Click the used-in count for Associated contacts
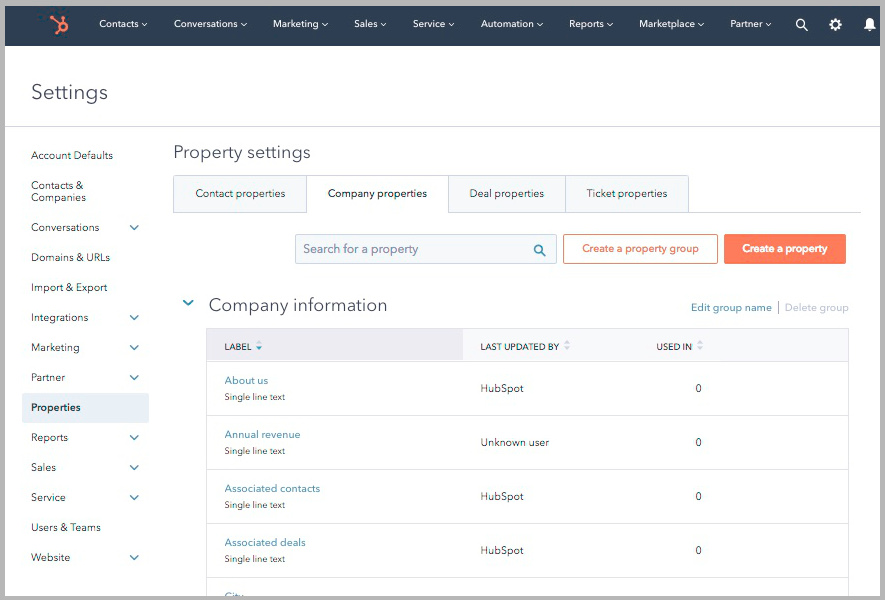 698,496
